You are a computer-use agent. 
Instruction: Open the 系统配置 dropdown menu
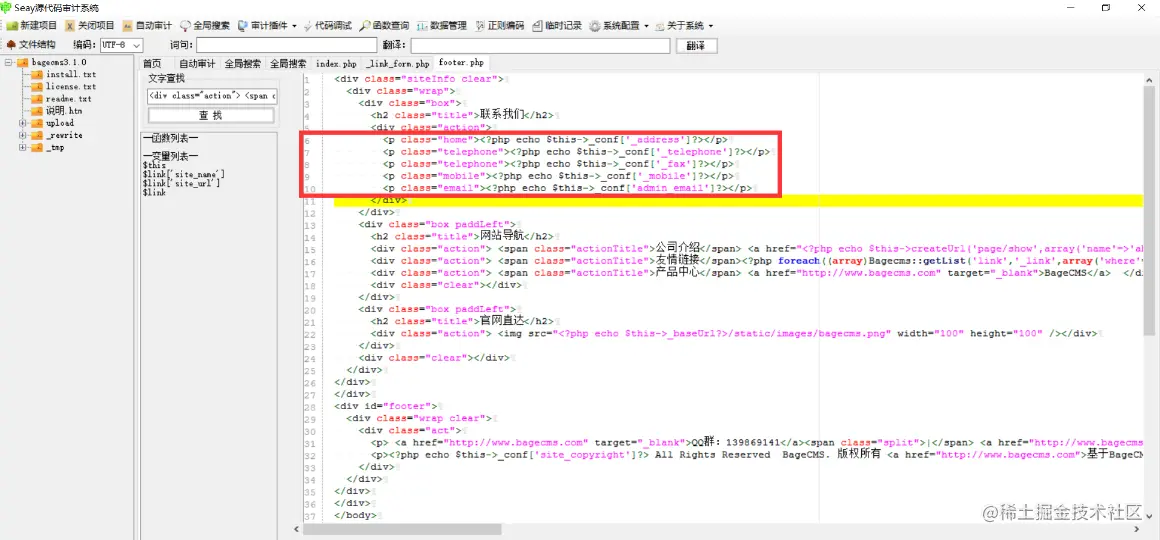click(619, 25)
